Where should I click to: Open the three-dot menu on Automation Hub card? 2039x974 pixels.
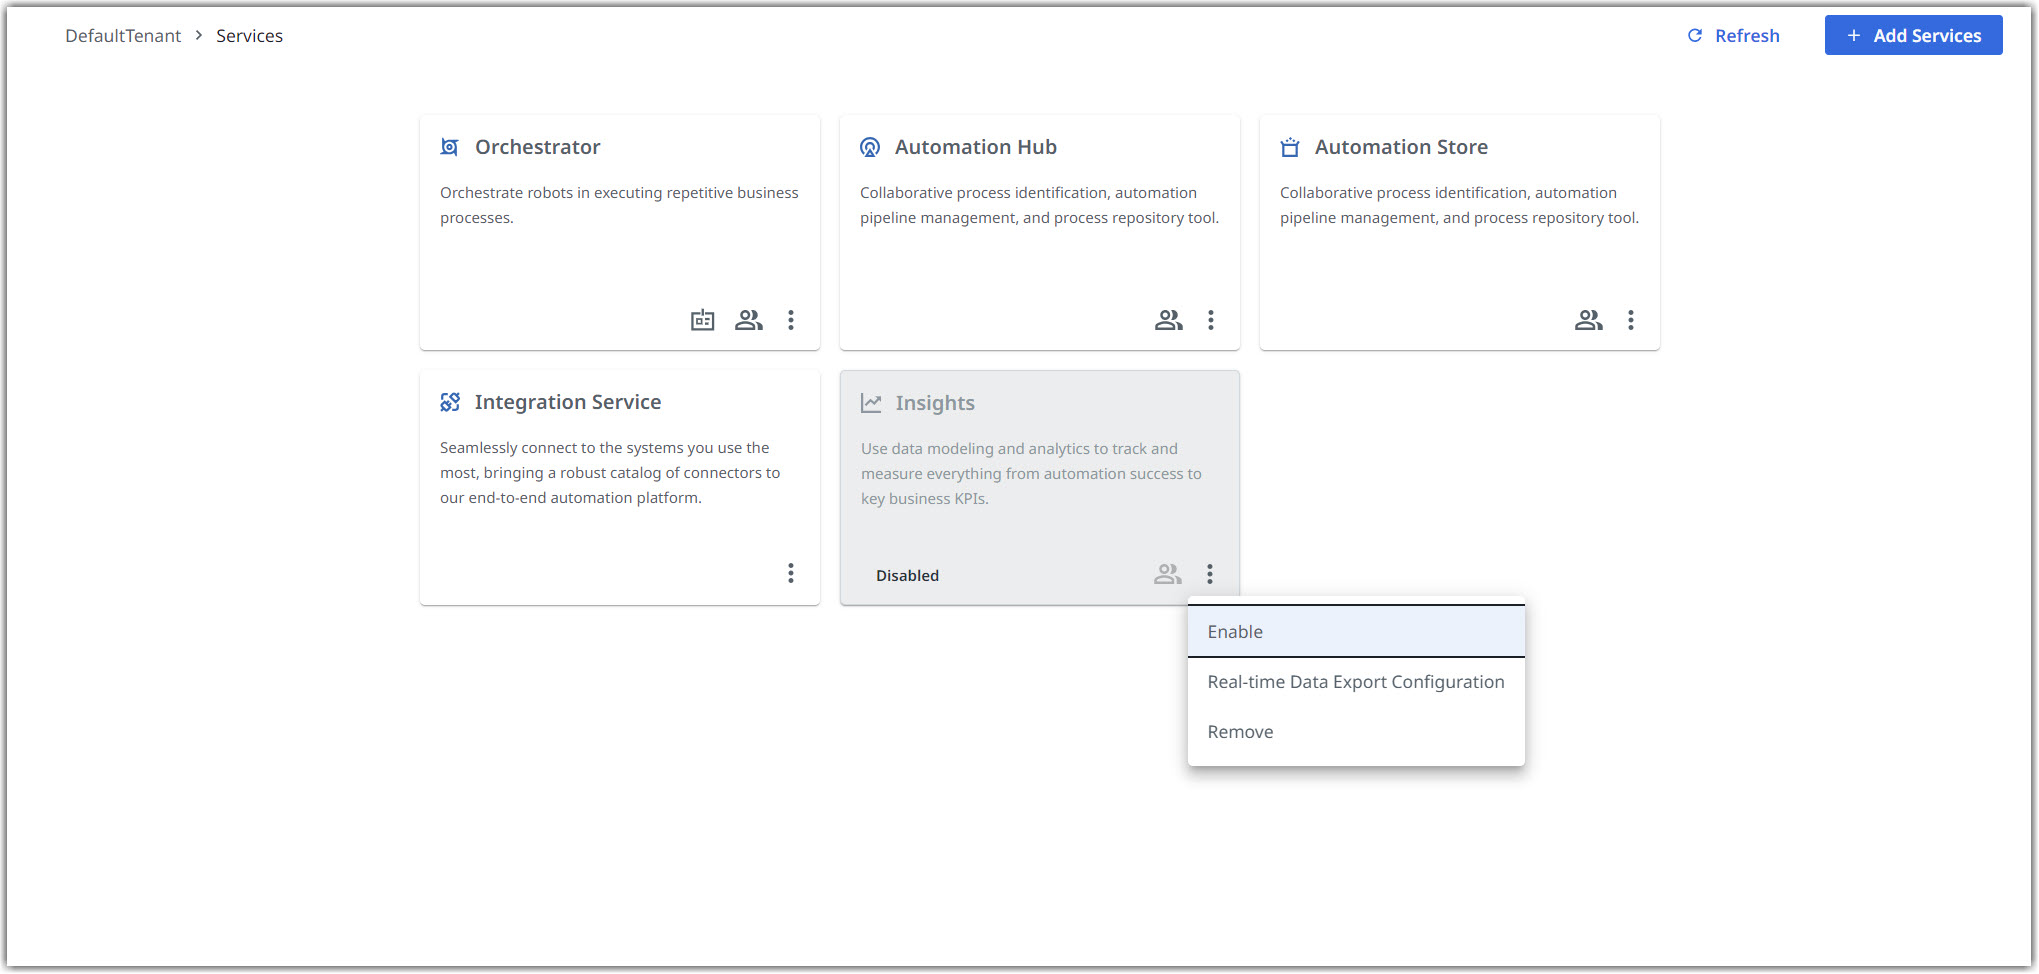[x=1211, y=320]
